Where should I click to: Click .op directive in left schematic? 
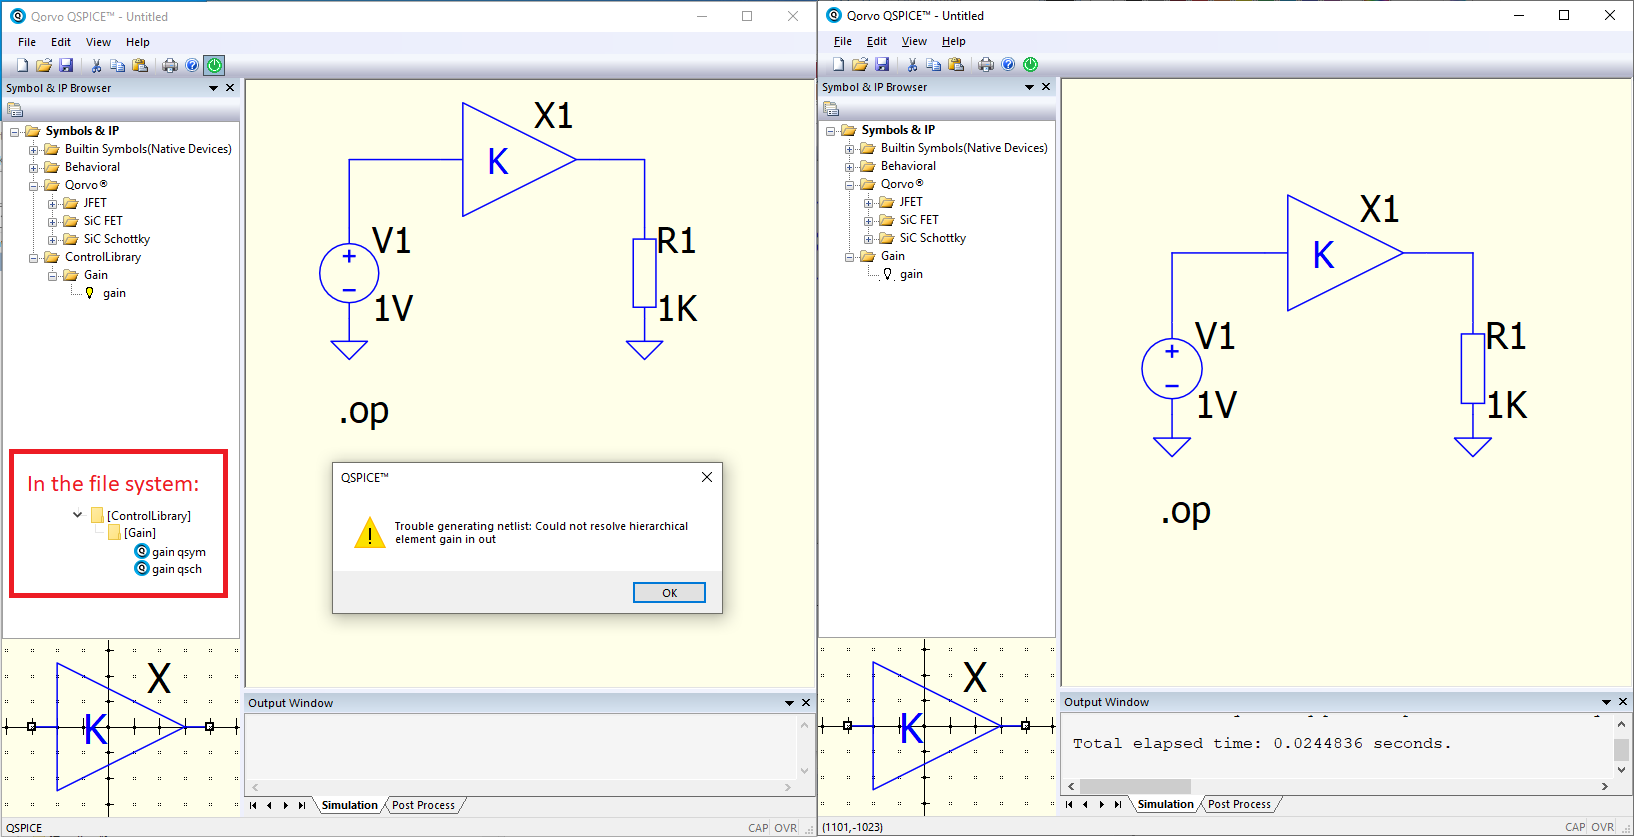pyautogui.click(x=363, y=411)
